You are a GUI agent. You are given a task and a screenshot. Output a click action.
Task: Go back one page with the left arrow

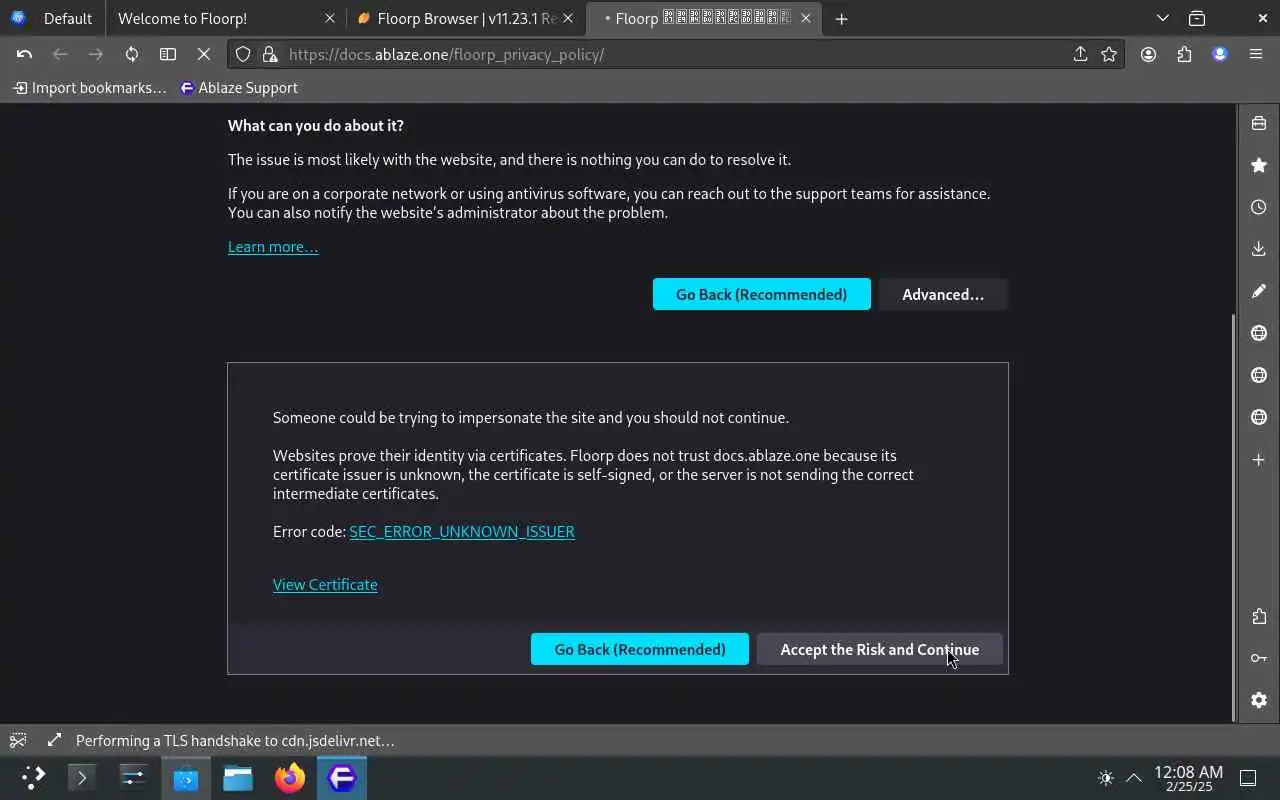coord(60,54)
